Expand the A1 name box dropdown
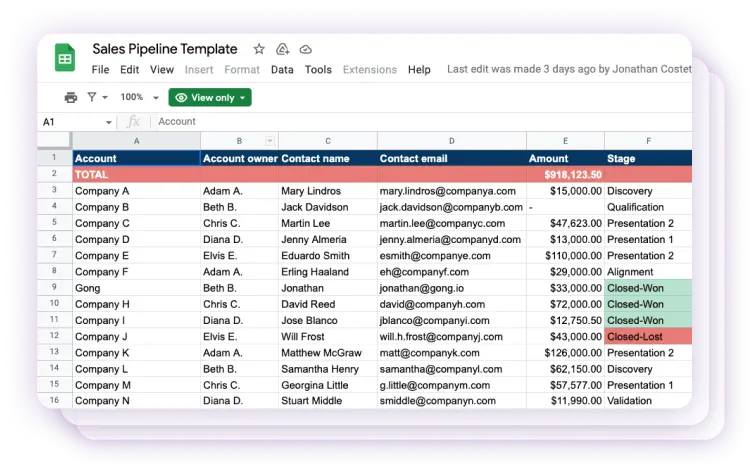Screen dimensions: 753x471 tap(109, 122)
